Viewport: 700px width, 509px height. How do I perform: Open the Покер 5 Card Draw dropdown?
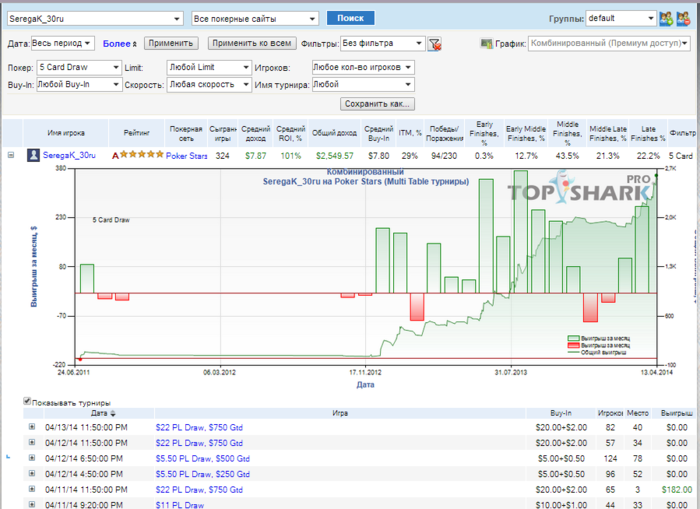pyautogui.click(x=79, y=67)
